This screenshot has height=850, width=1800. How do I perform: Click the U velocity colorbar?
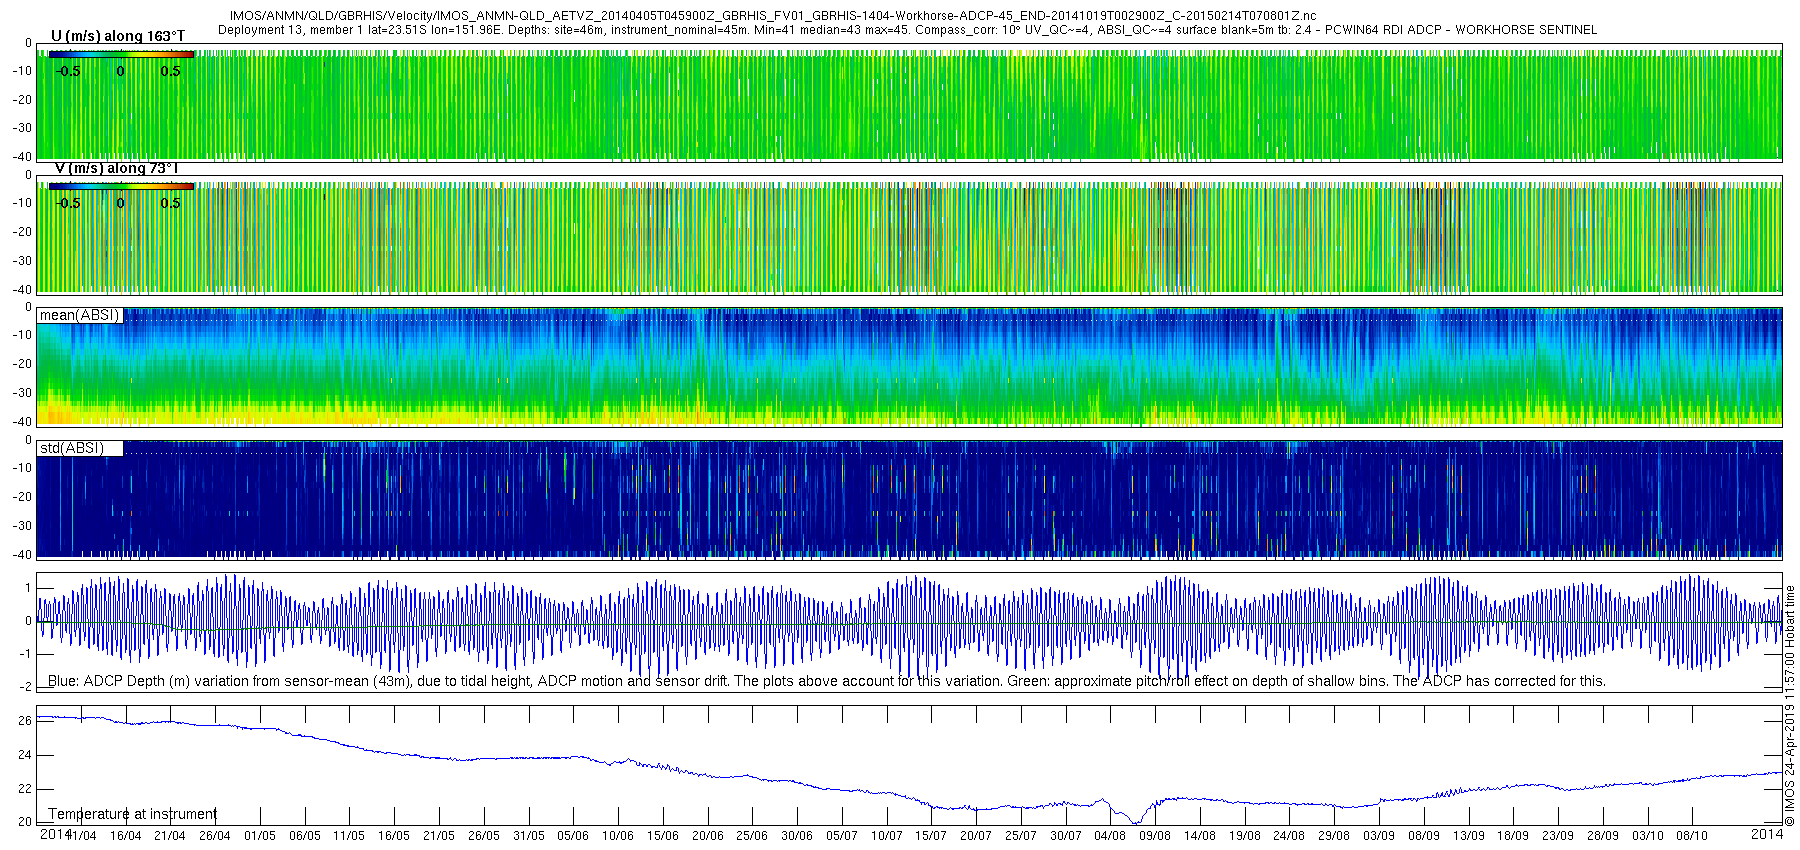[121, 55]
